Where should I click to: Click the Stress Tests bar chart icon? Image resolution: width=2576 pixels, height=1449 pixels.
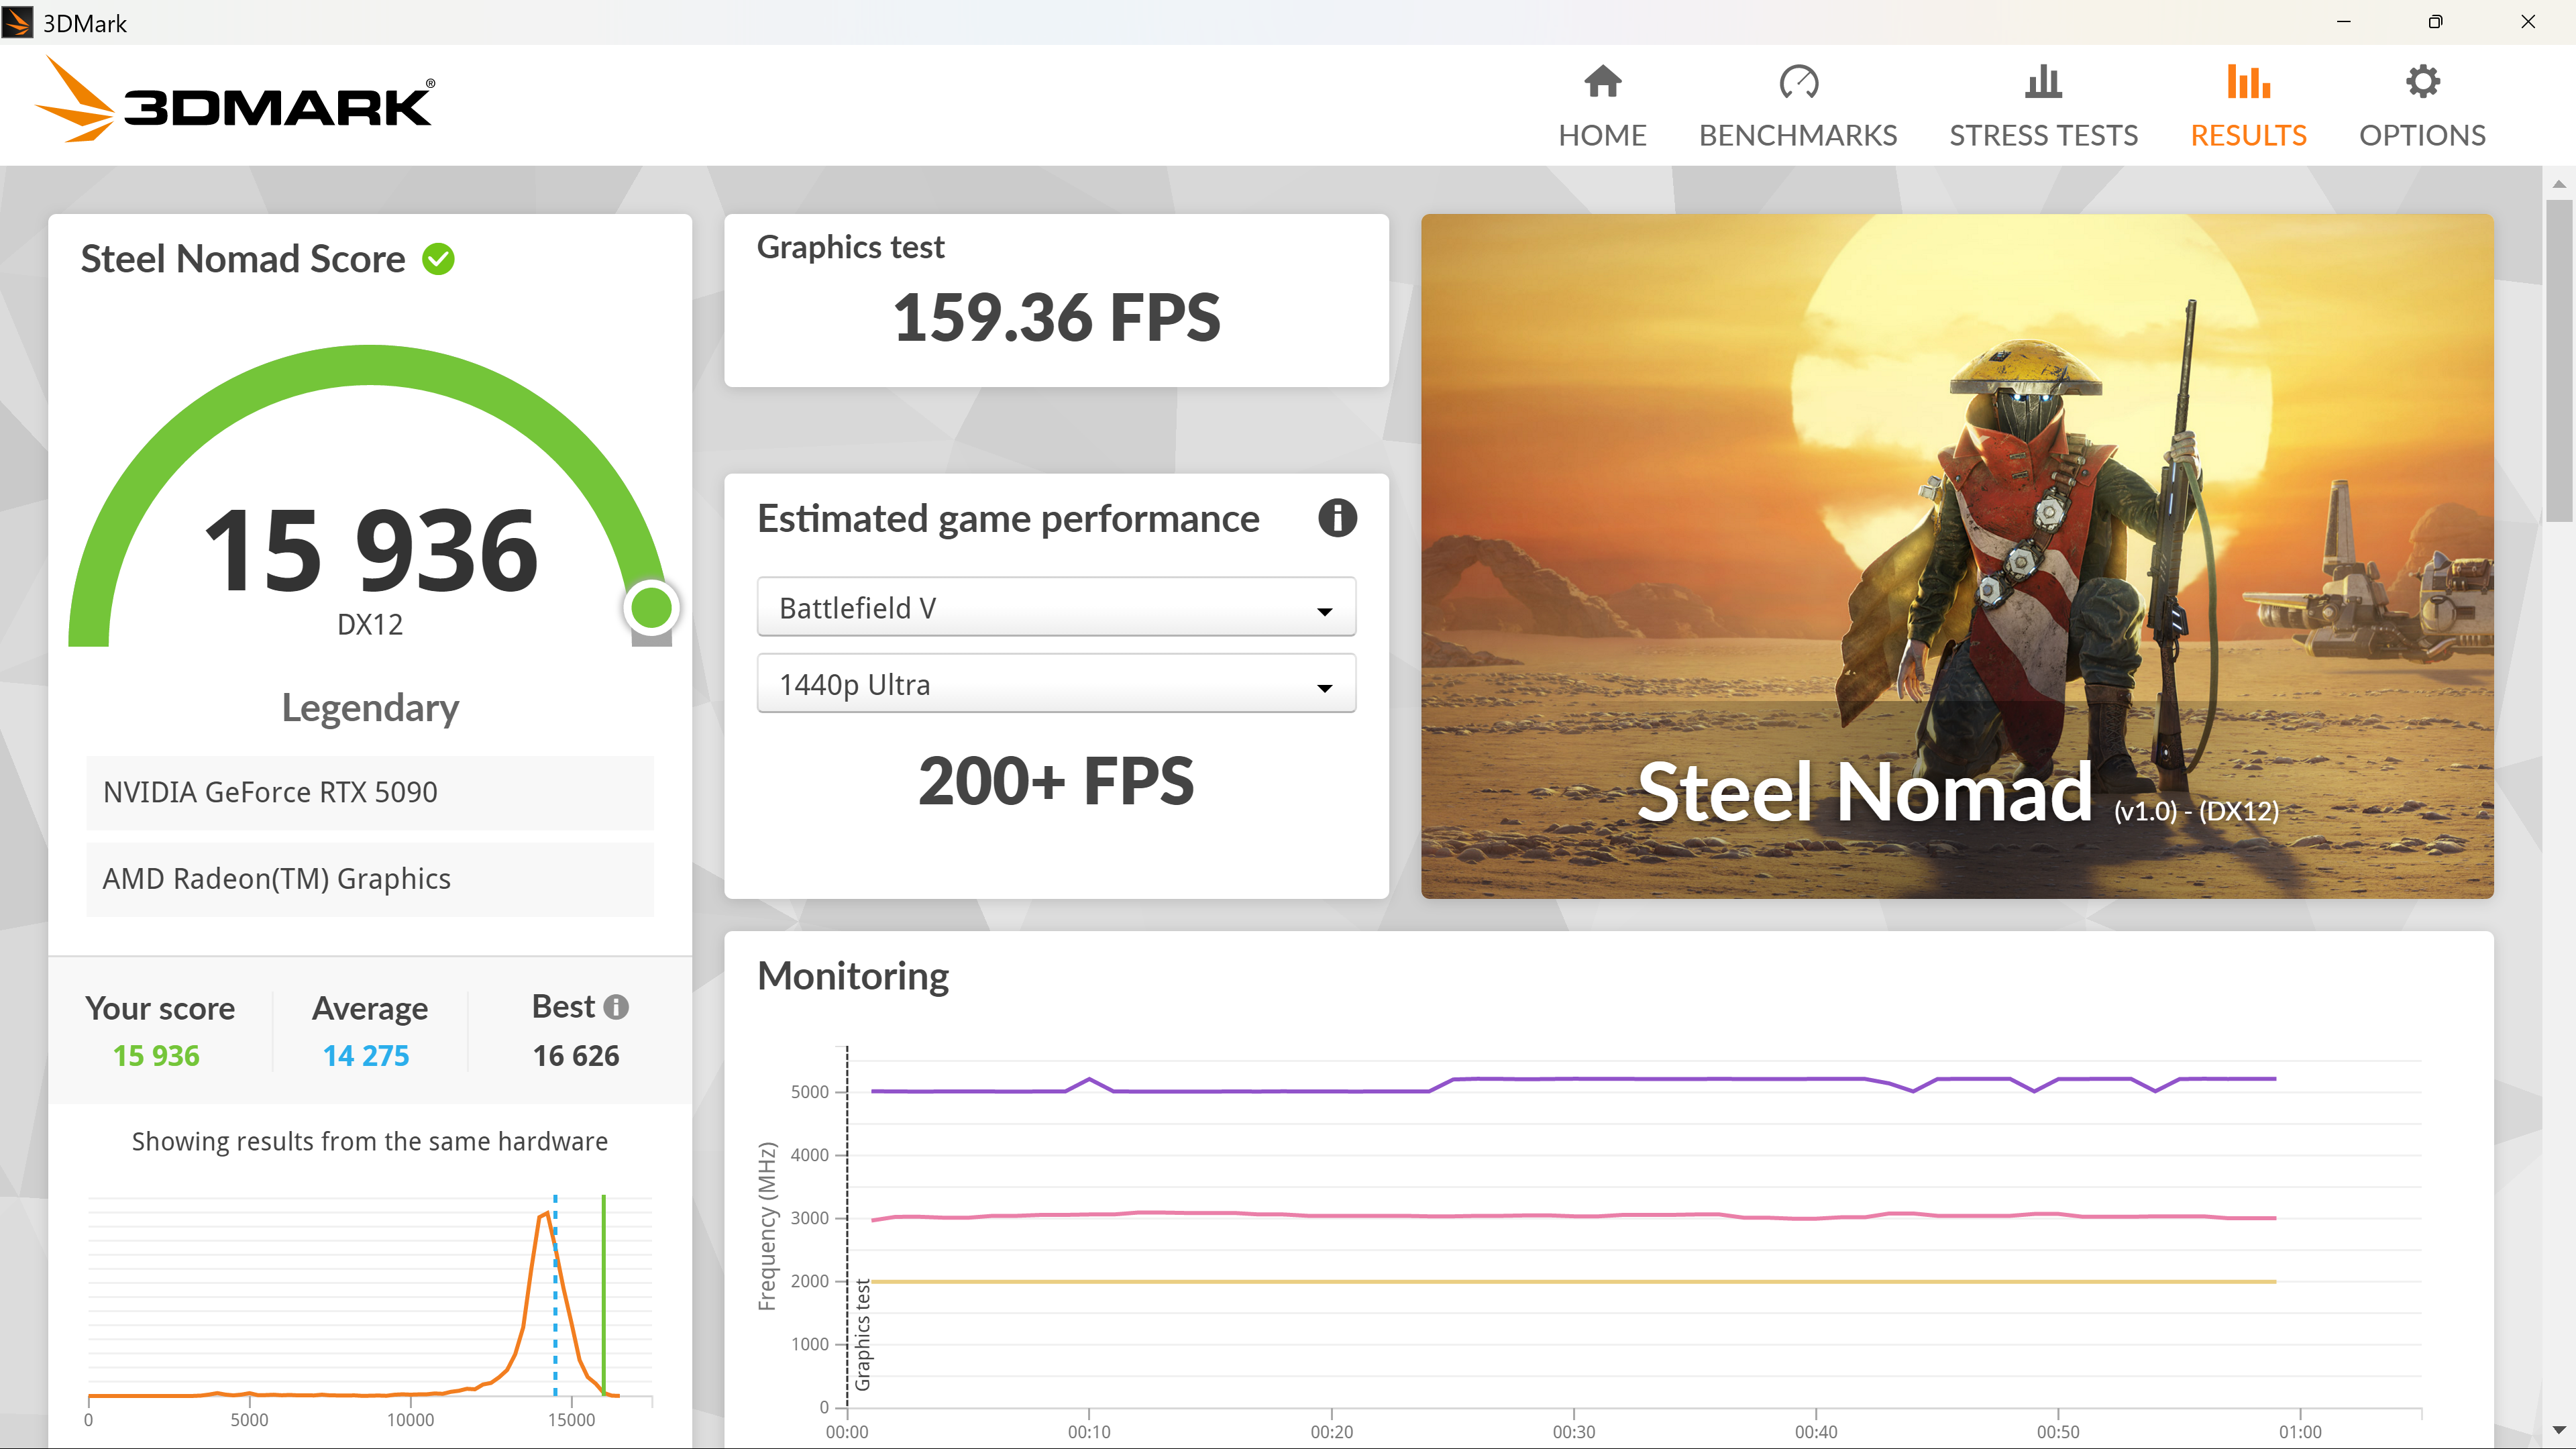click(x=2043, y=82)
